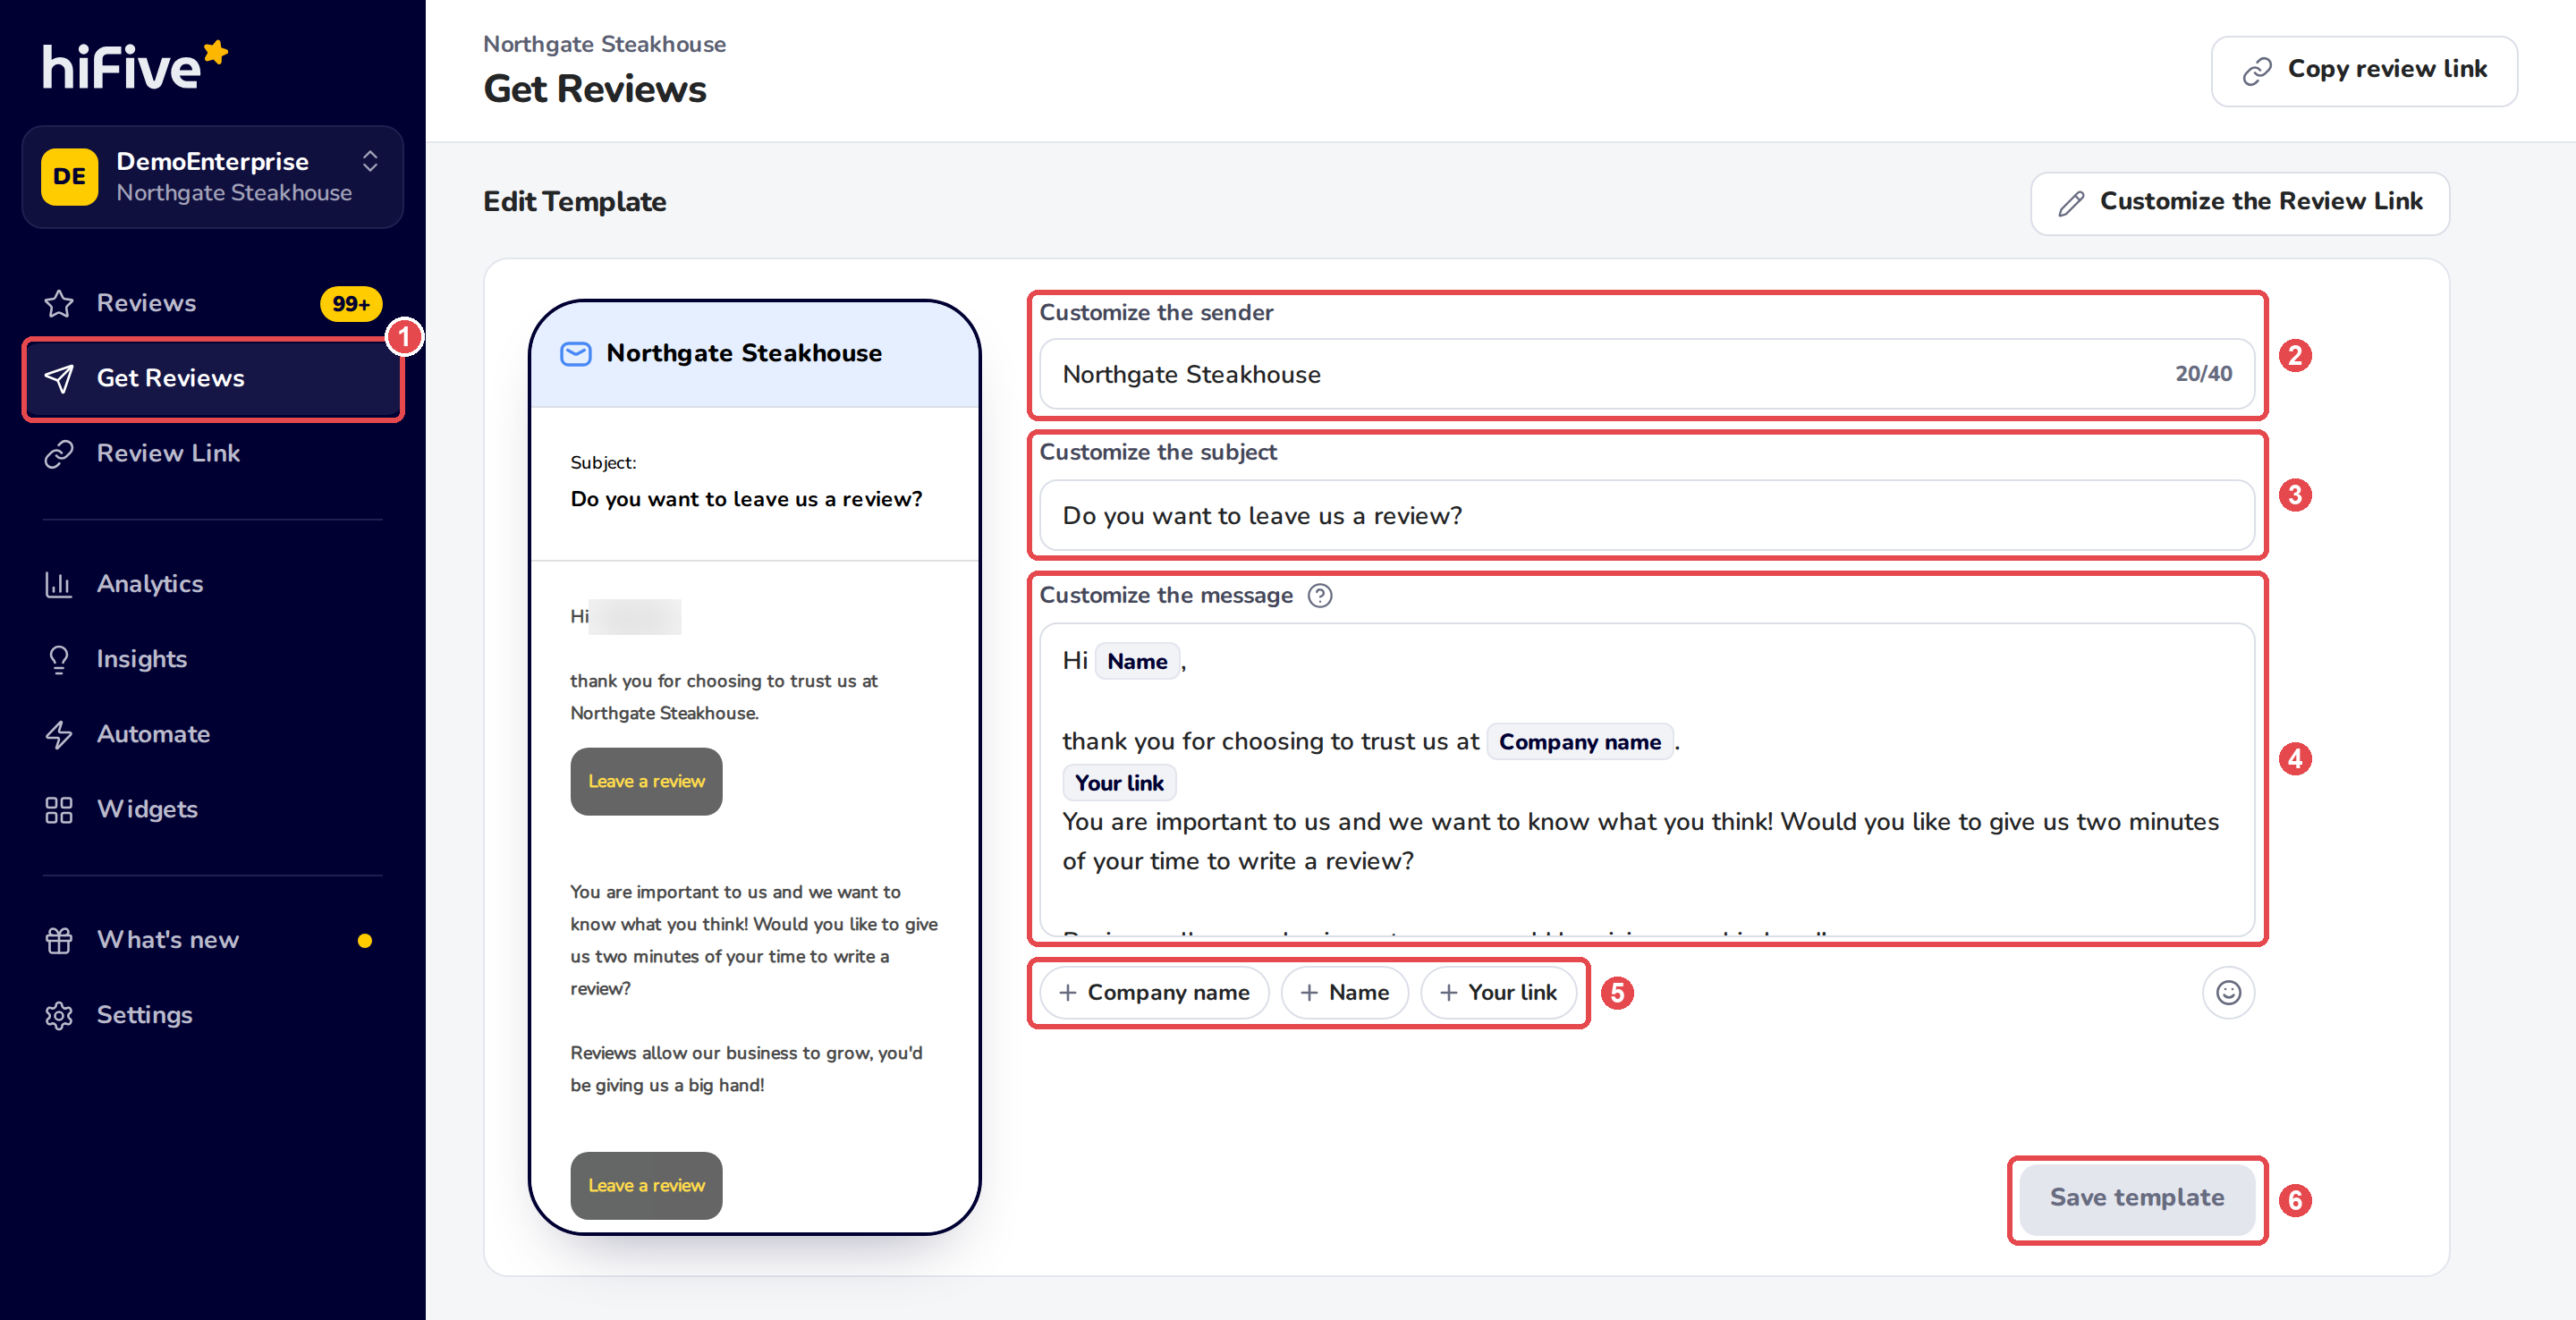Screen dimensions: 2576x1320
Task: Click the Northgate Steakhouse breadcrumb text
Action: (604, 44)
